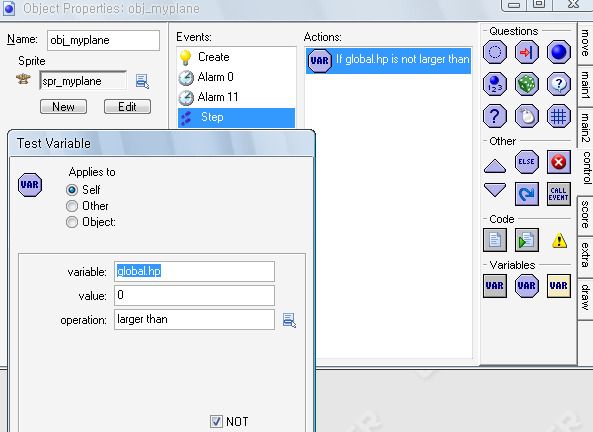Select the Repeat action icon
This screenshot has width=593, height=432.
point(526,194)
